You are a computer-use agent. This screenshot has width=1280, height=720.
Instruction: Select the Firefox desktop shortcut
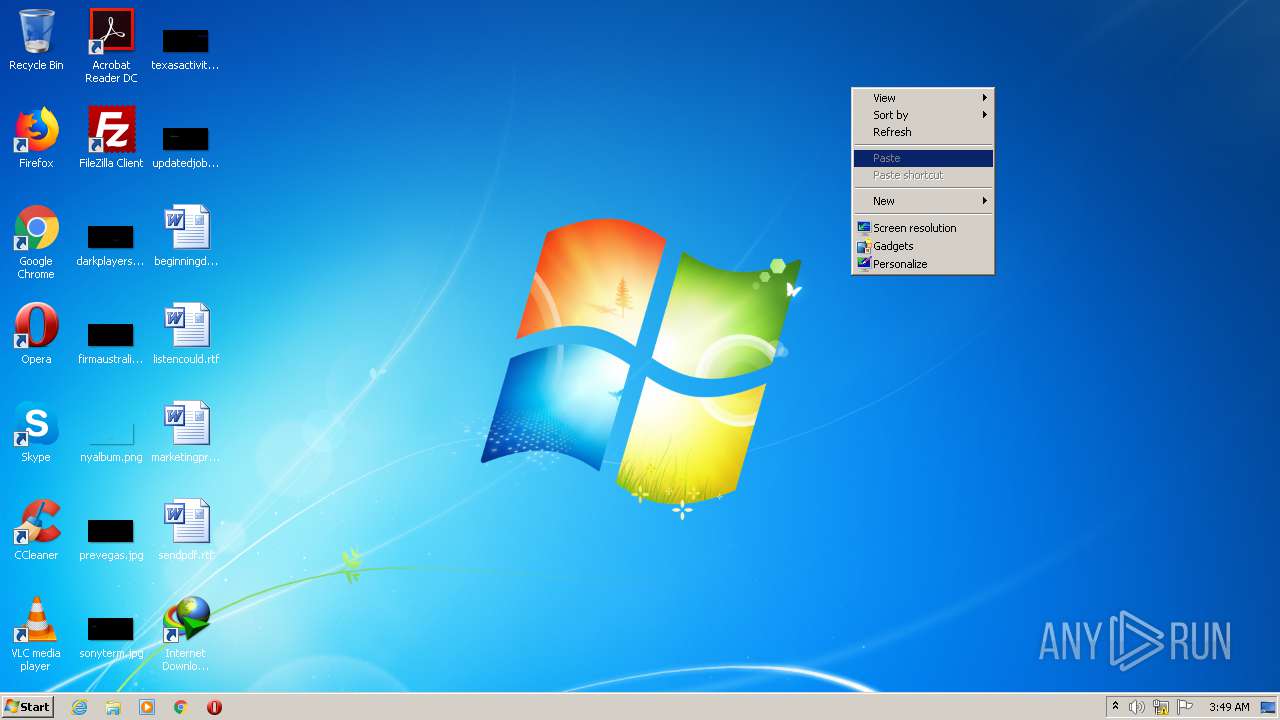coord(36,138)
